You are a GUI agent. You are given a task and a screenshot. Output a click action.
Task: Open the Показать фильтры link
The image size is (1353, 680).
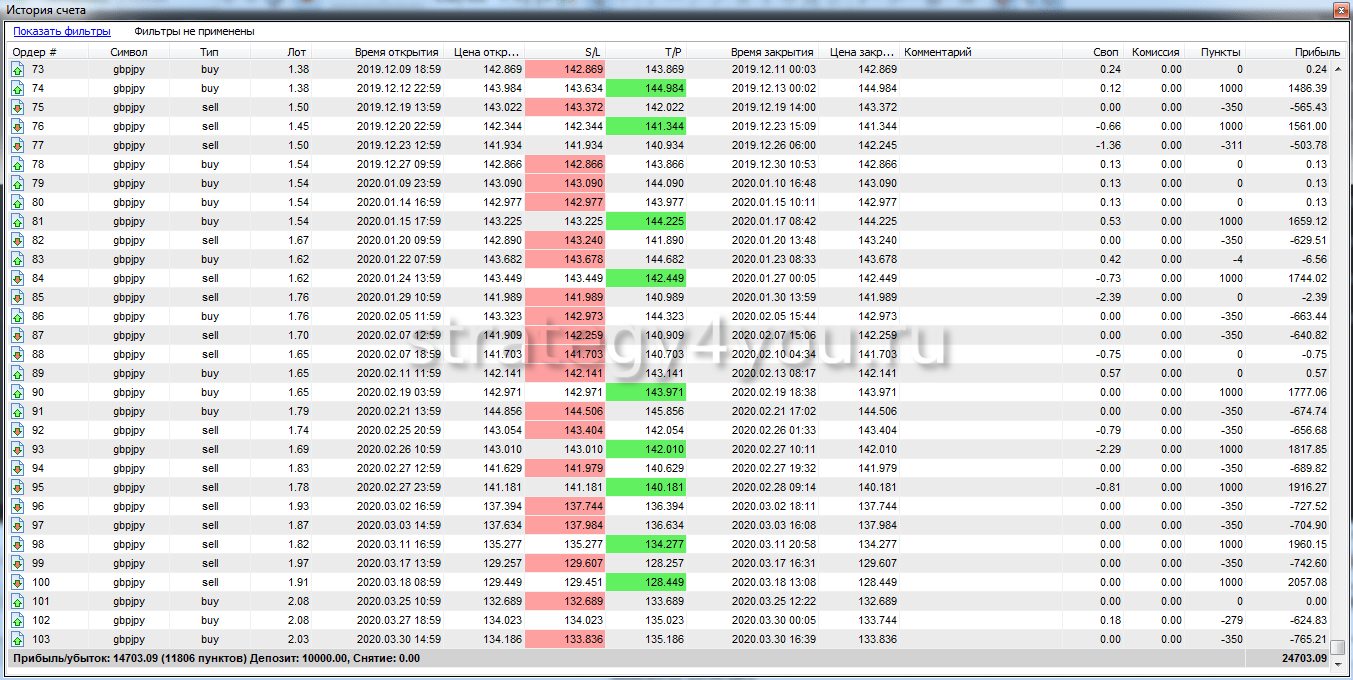coord(62,31)
